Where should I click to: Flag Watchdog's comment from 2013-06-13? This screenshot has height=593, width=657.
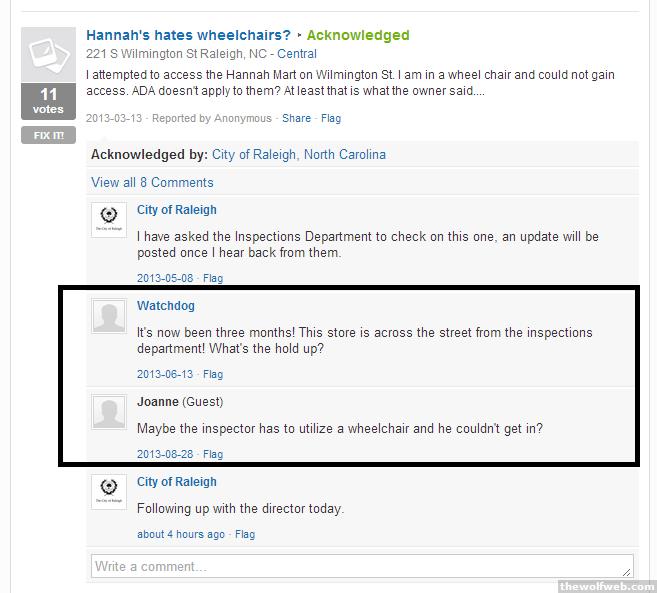tap(213, 374)
